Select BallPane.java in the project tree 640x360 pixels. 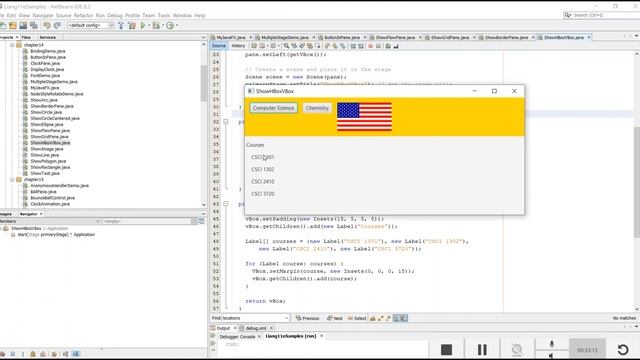43,192
